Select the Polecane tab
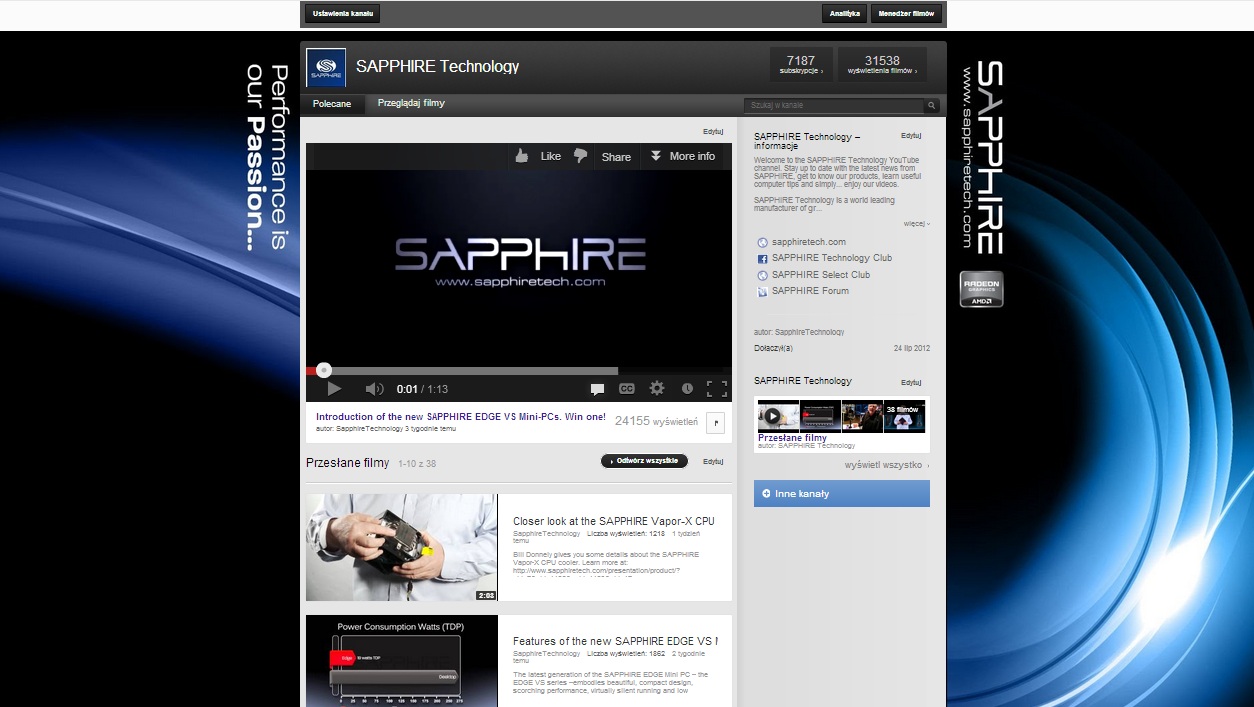This screenshot has height=707, width=1254. coord(332,104)
